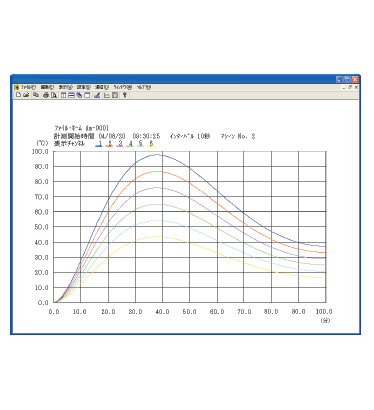Image resolution: width=374 pixels, height=410 pixels.
Task: Select the vertical tile window icon
Action: click(x=63, y=95)
